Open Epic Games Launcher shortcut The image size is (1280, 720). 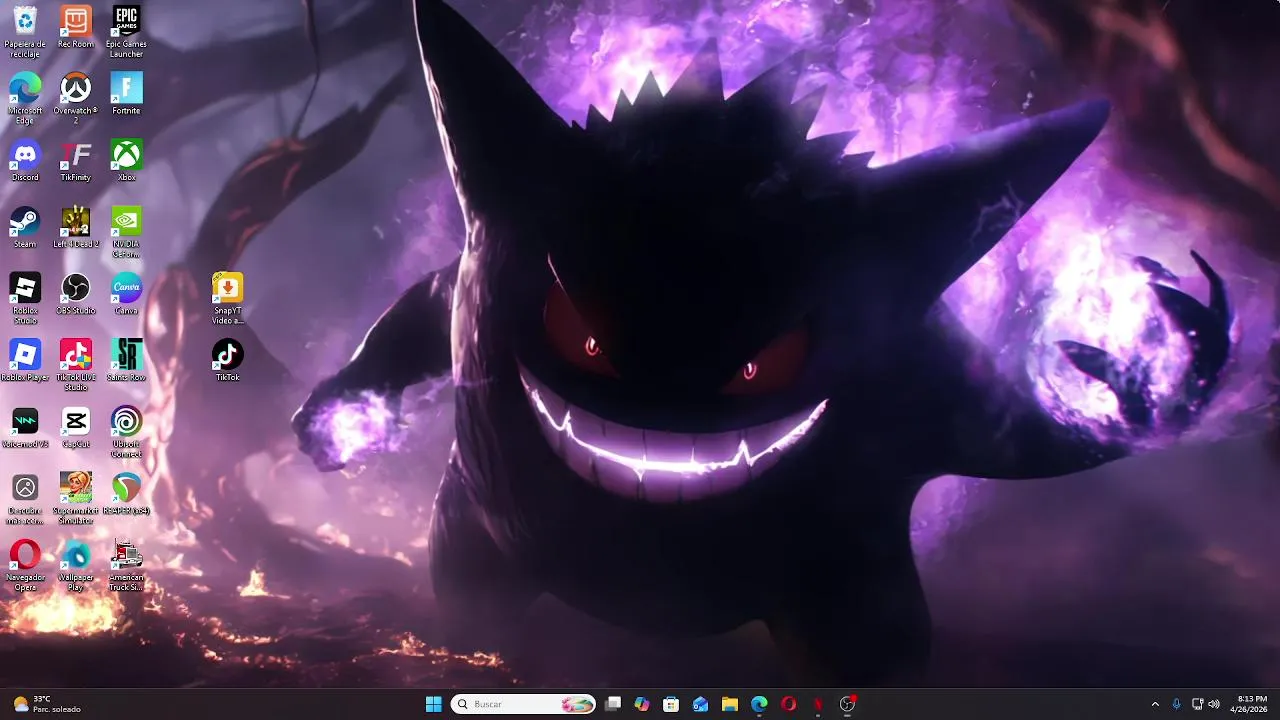[126, 31]
